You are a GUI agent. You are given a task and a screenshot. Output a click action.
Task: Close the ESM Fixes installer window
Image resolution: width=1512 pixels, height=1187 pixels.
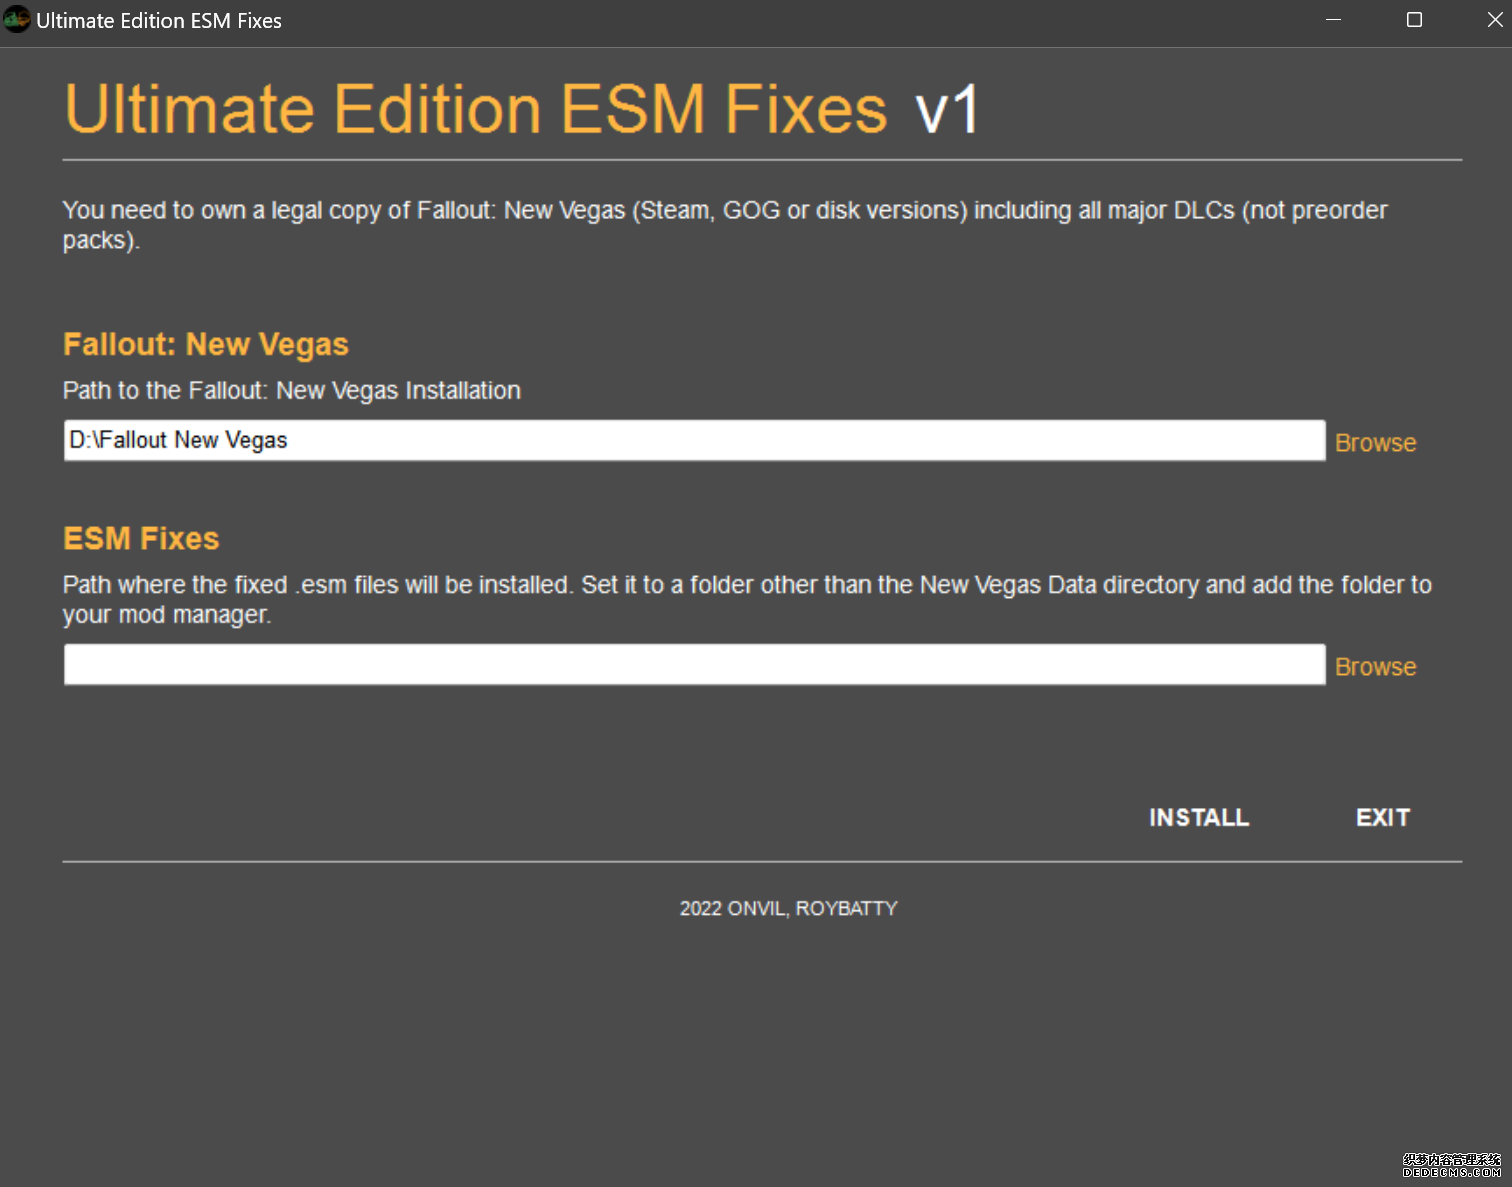click(x=1494, y=20)
